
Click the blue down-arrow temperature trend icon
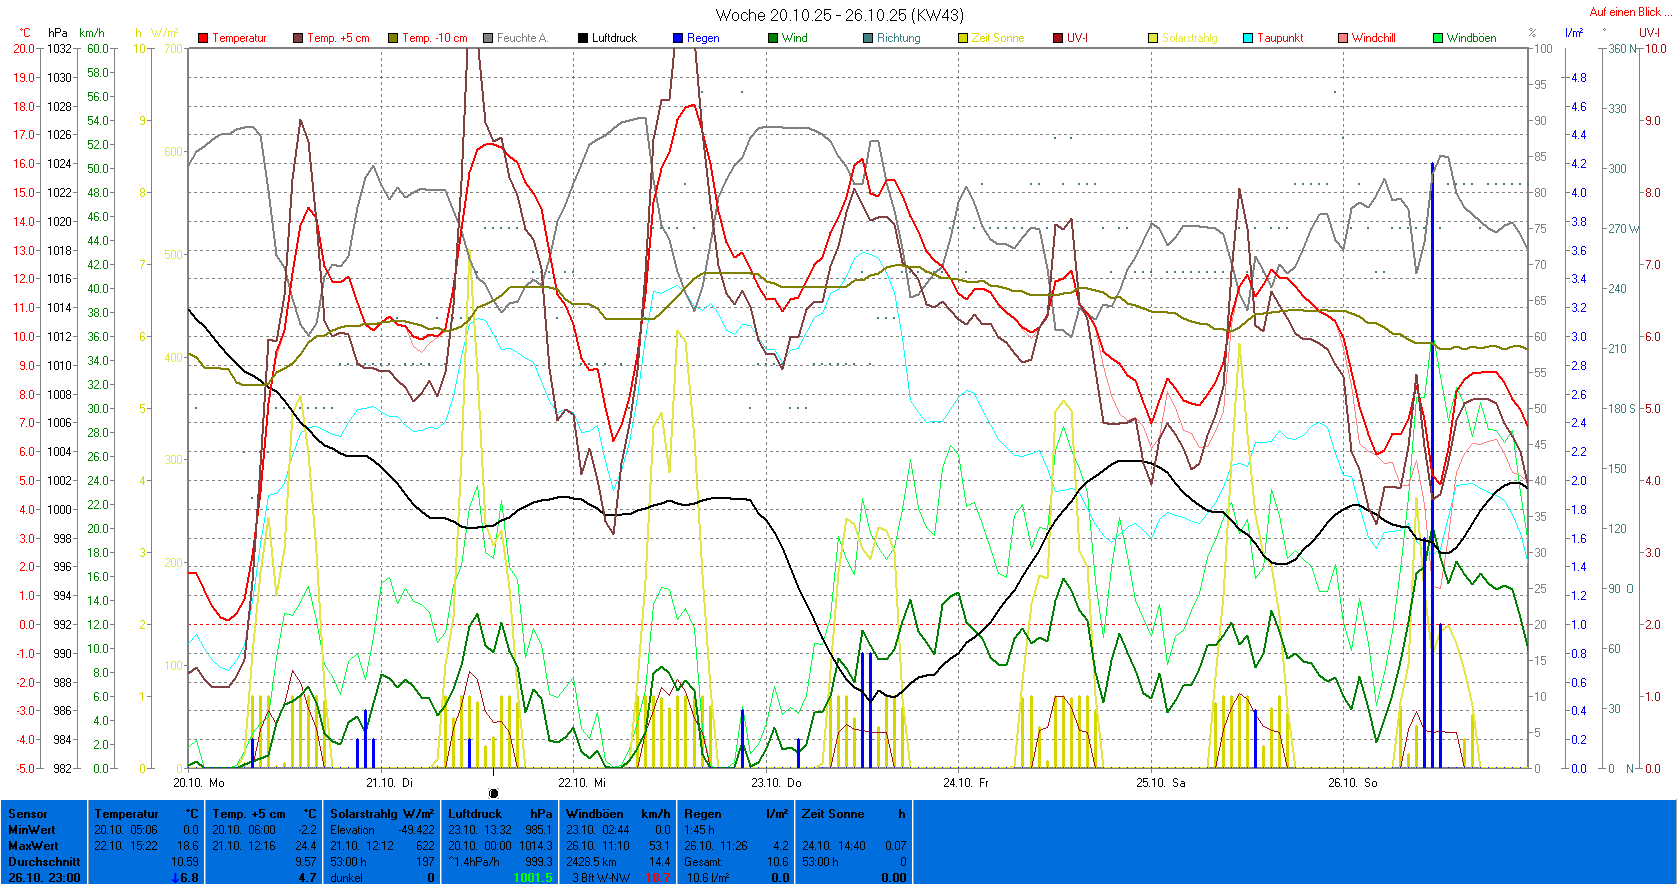click(x=176, y=878)
